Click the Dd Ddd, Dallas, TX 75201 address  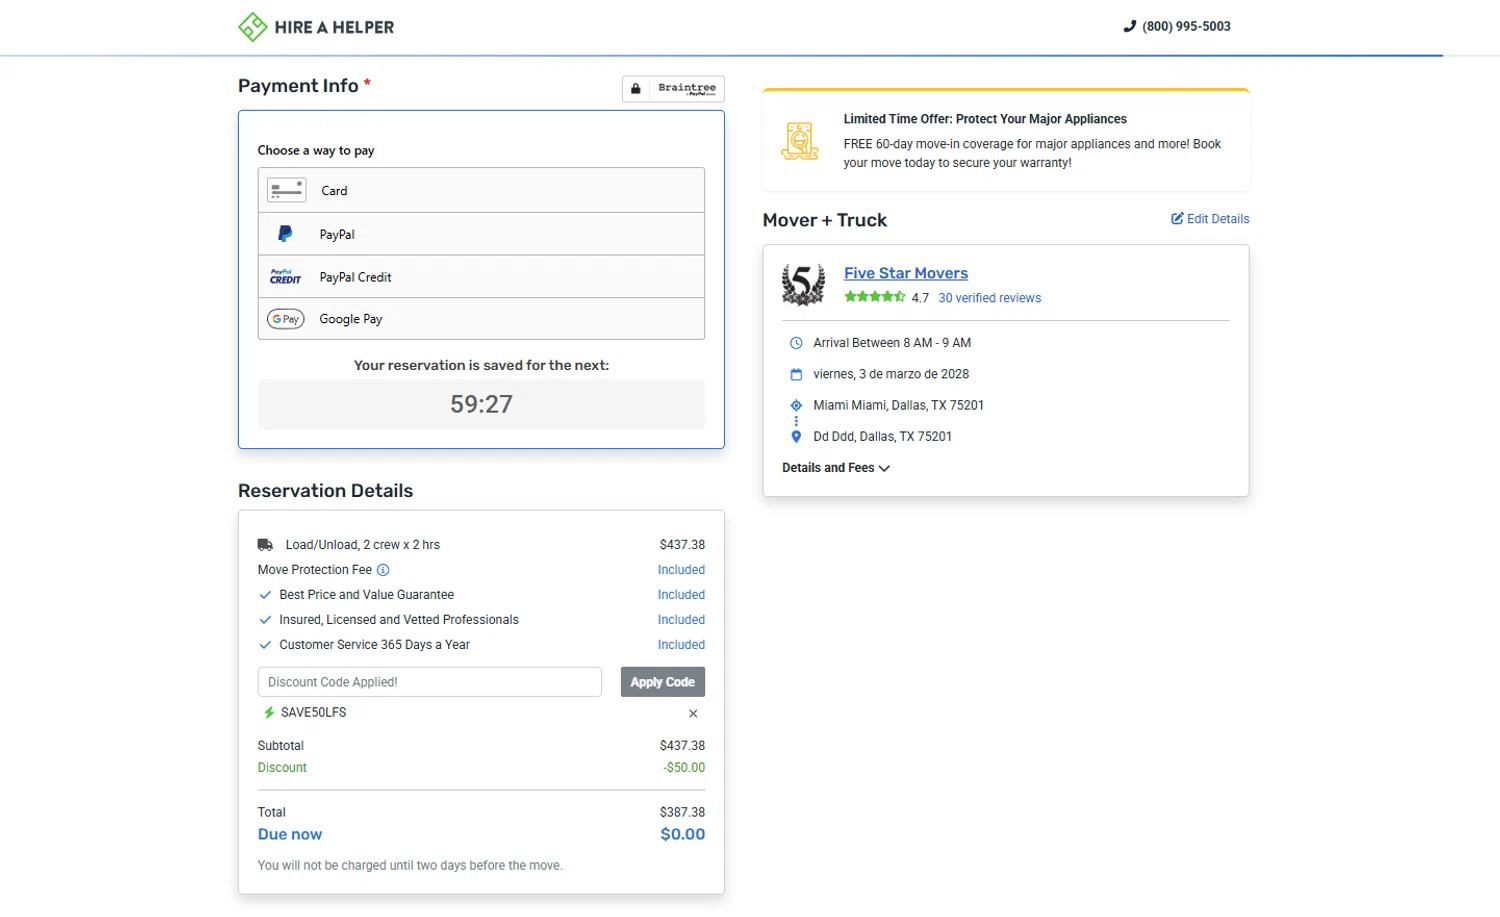[x=882, y=437]
